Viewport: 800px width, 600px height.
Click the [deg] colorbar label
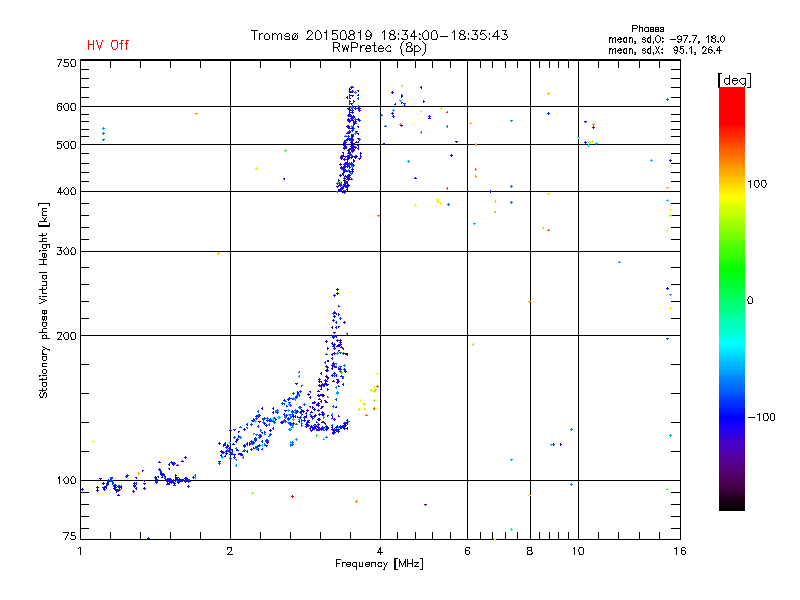(x=734, y=80)
